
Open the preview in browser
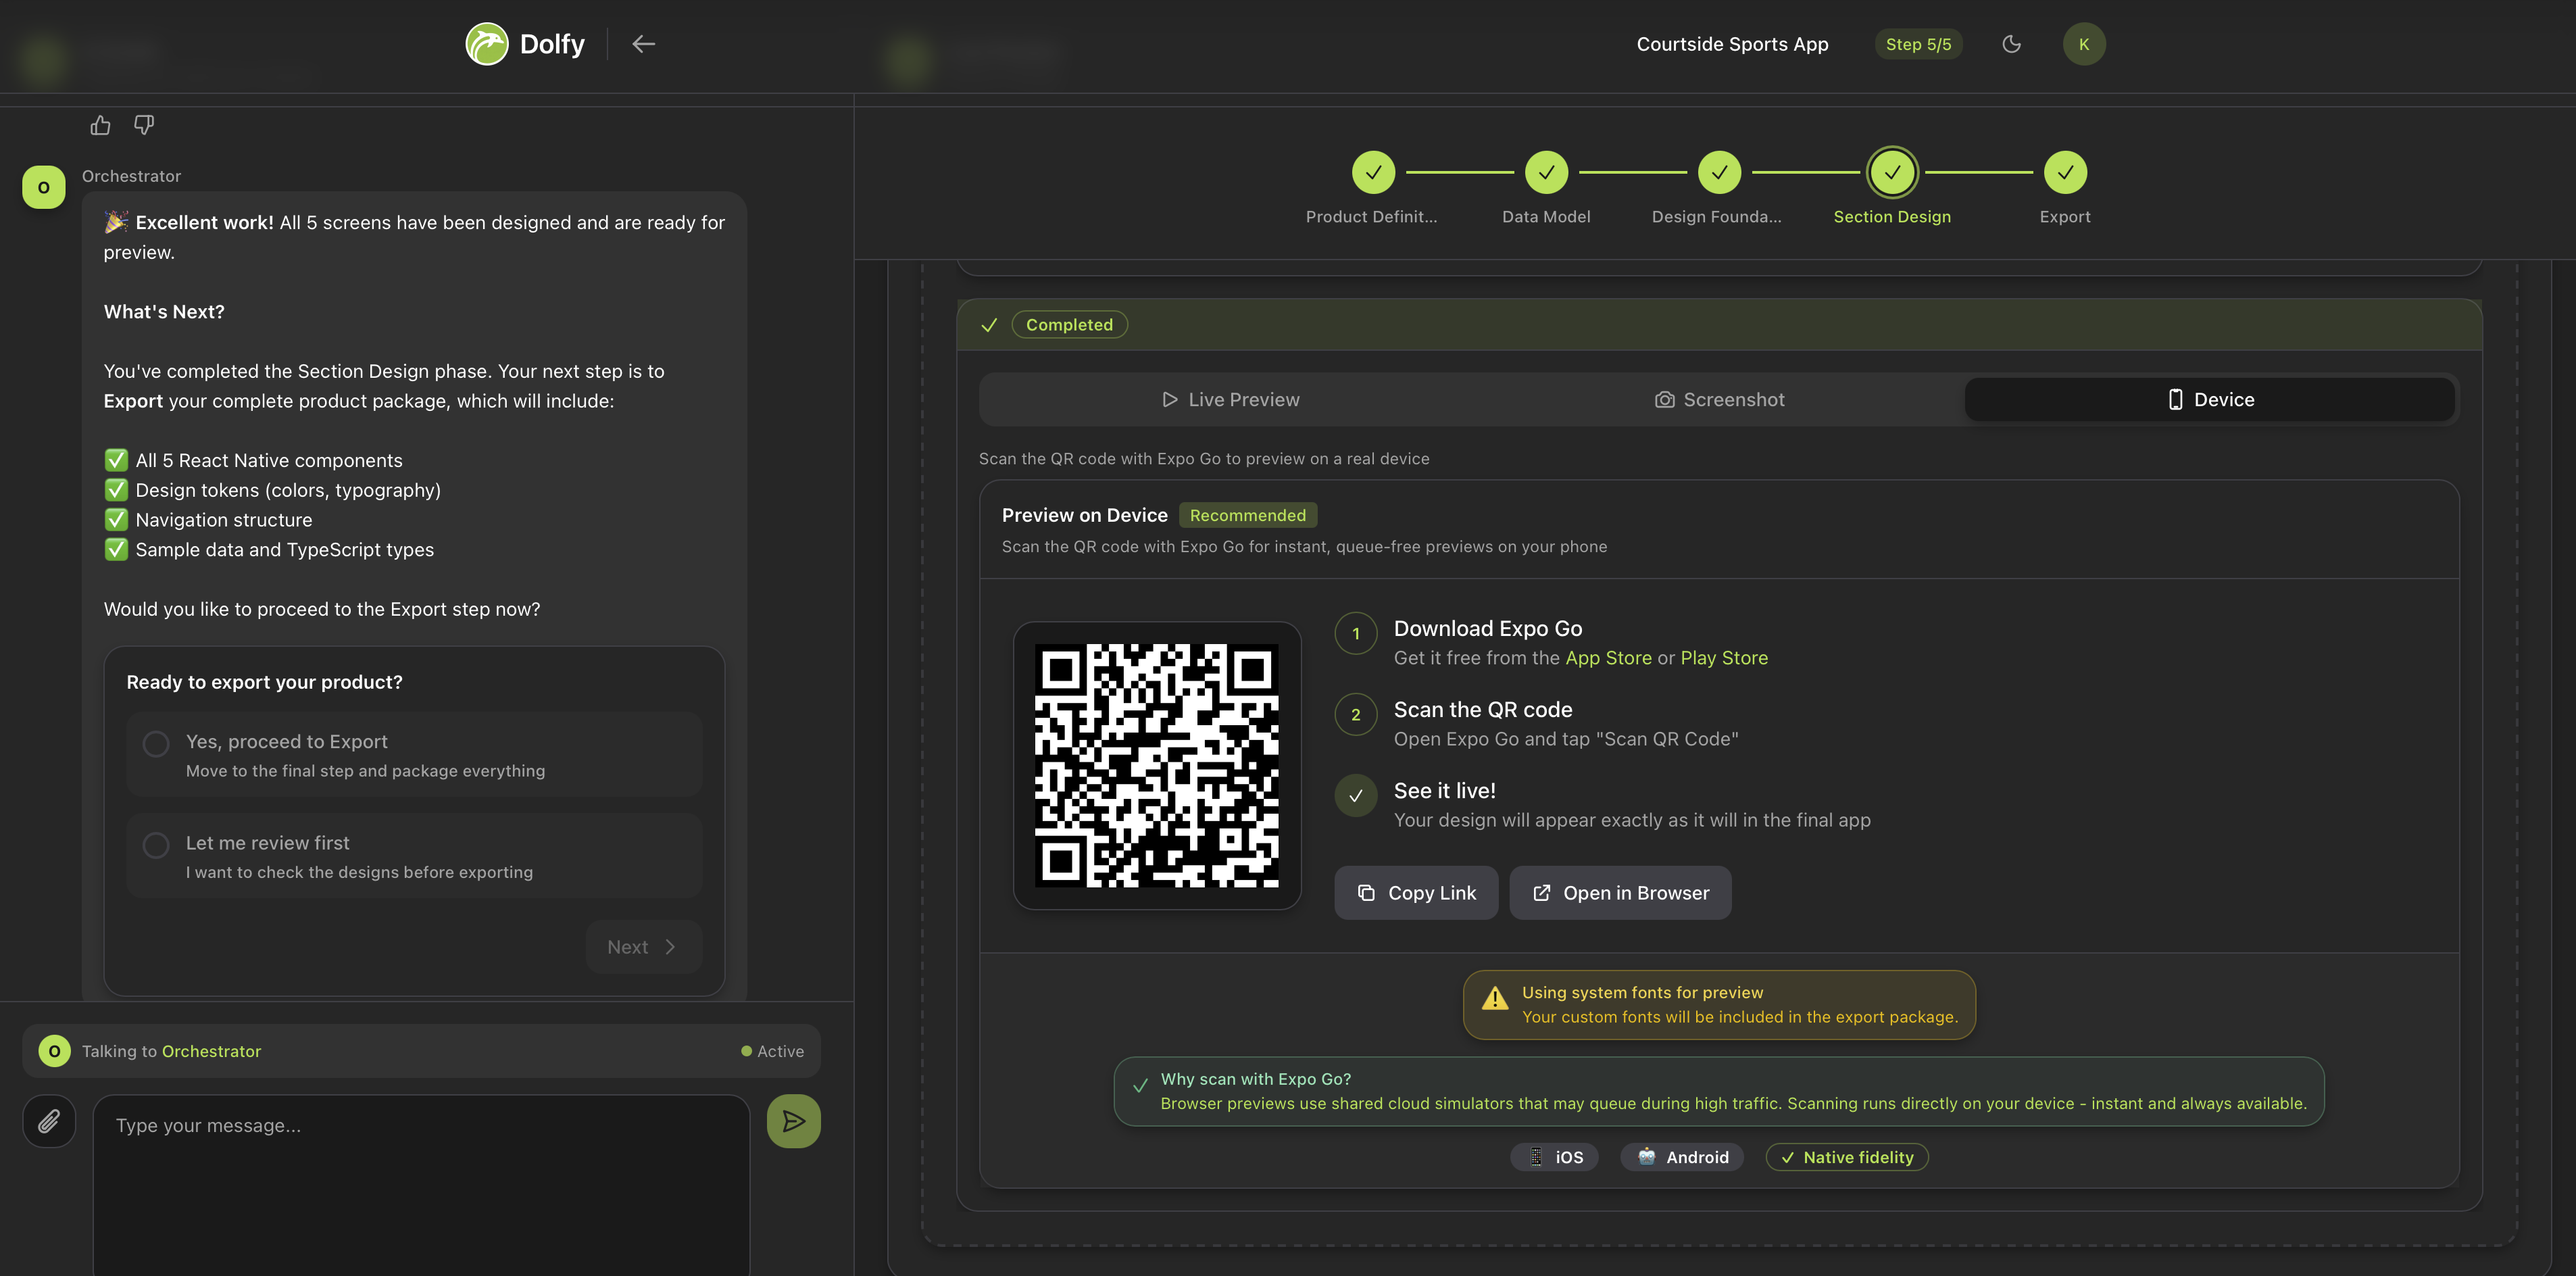1620,892
